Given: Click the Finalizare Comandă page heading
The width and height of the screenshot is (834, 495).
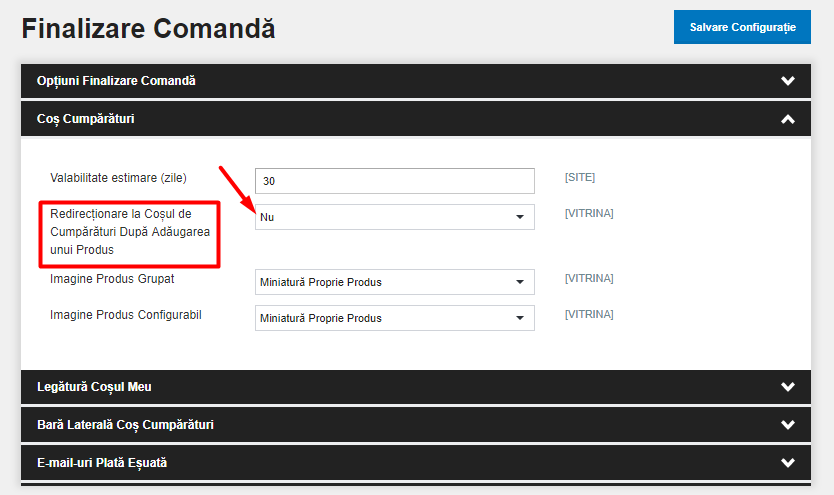Looking at the screenshot, I should (148, 28).
